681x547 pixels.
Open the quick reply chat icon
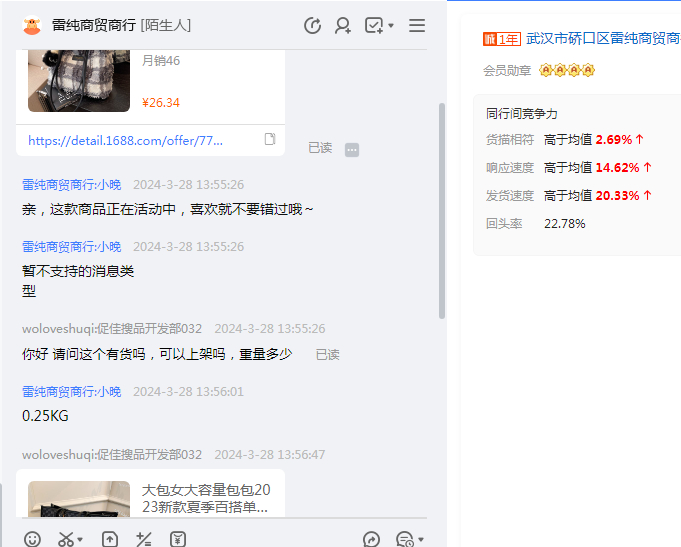[x=405, y=539]
